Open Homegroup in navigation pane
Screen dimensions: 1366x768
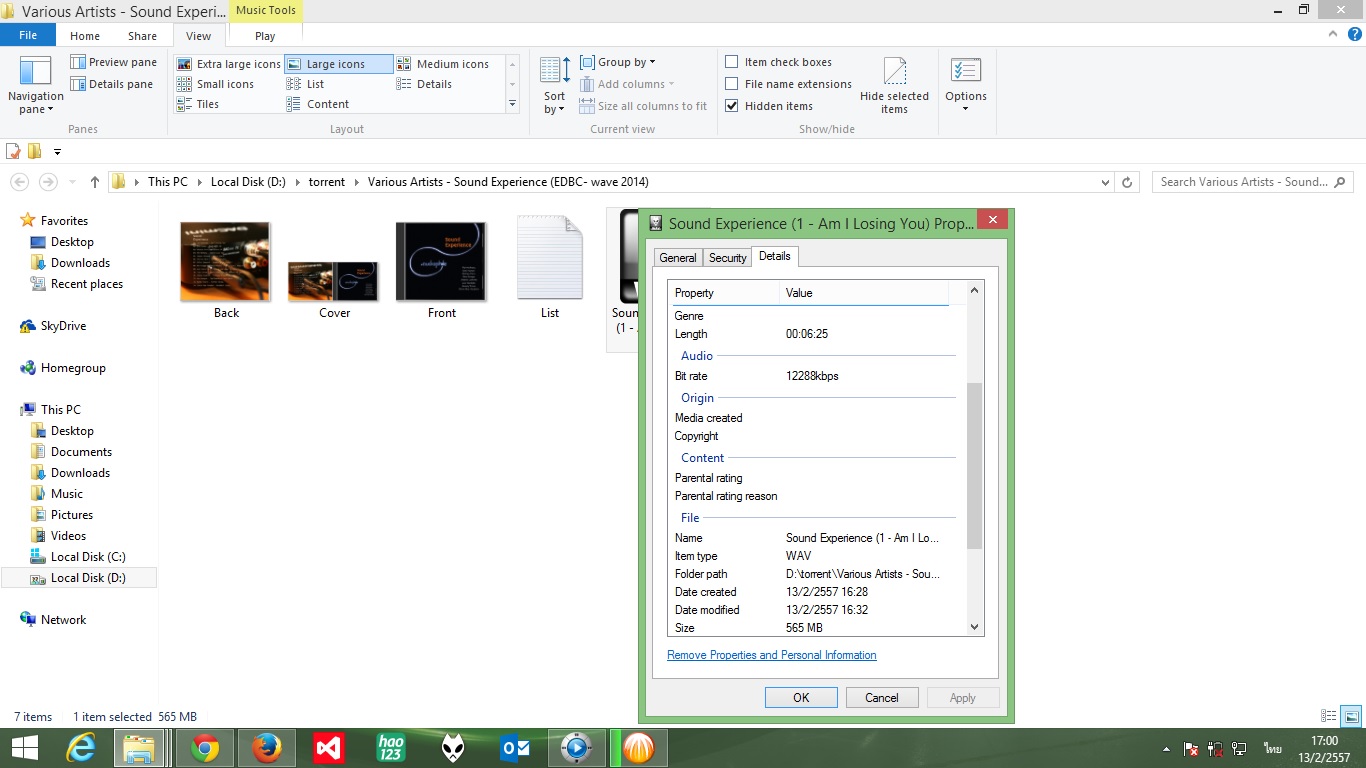73,368
